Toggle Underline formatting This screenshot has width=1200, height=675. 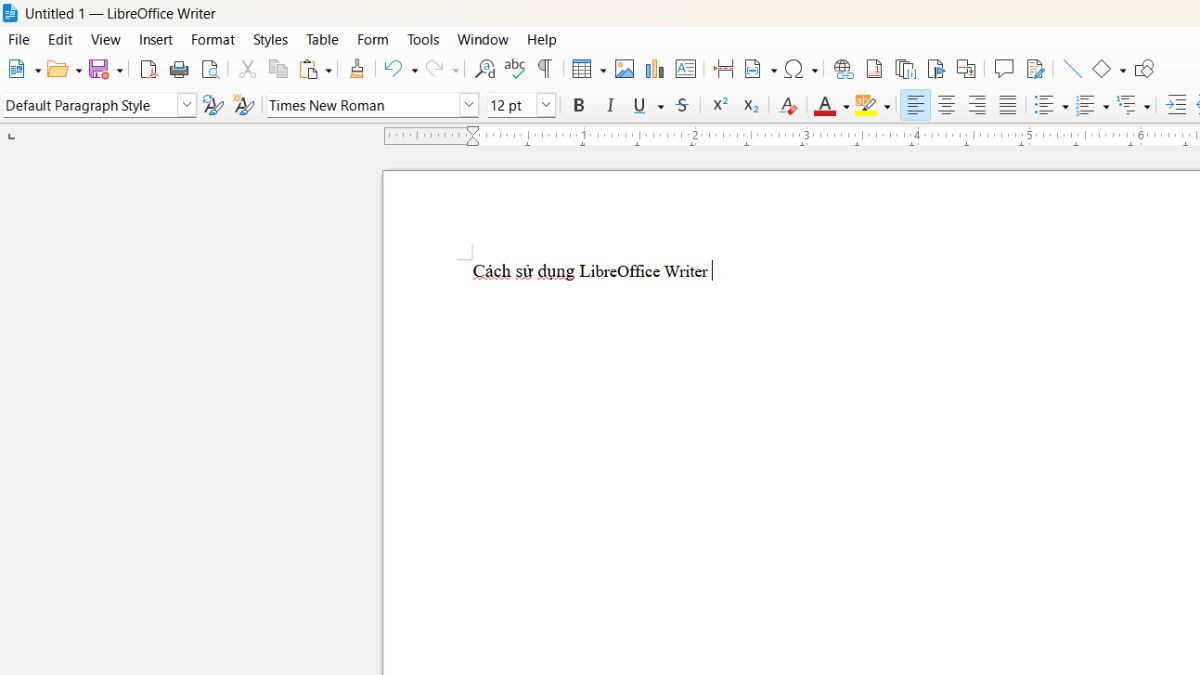click(640, 105)
